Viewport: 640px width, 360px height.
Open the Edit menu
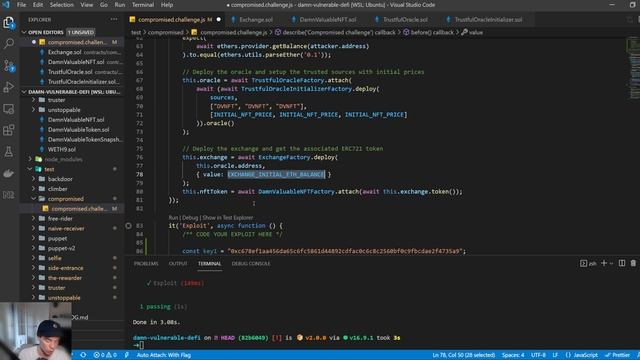[38, 5]
